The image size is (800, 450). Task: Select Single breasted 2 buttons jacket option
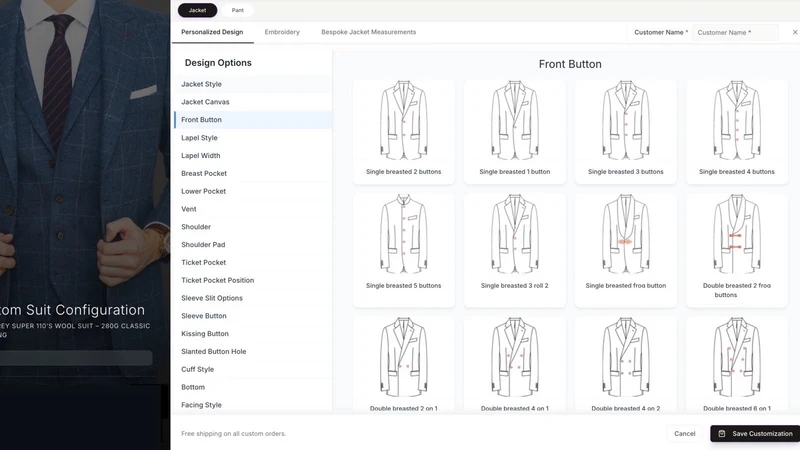tap(403, 132)
